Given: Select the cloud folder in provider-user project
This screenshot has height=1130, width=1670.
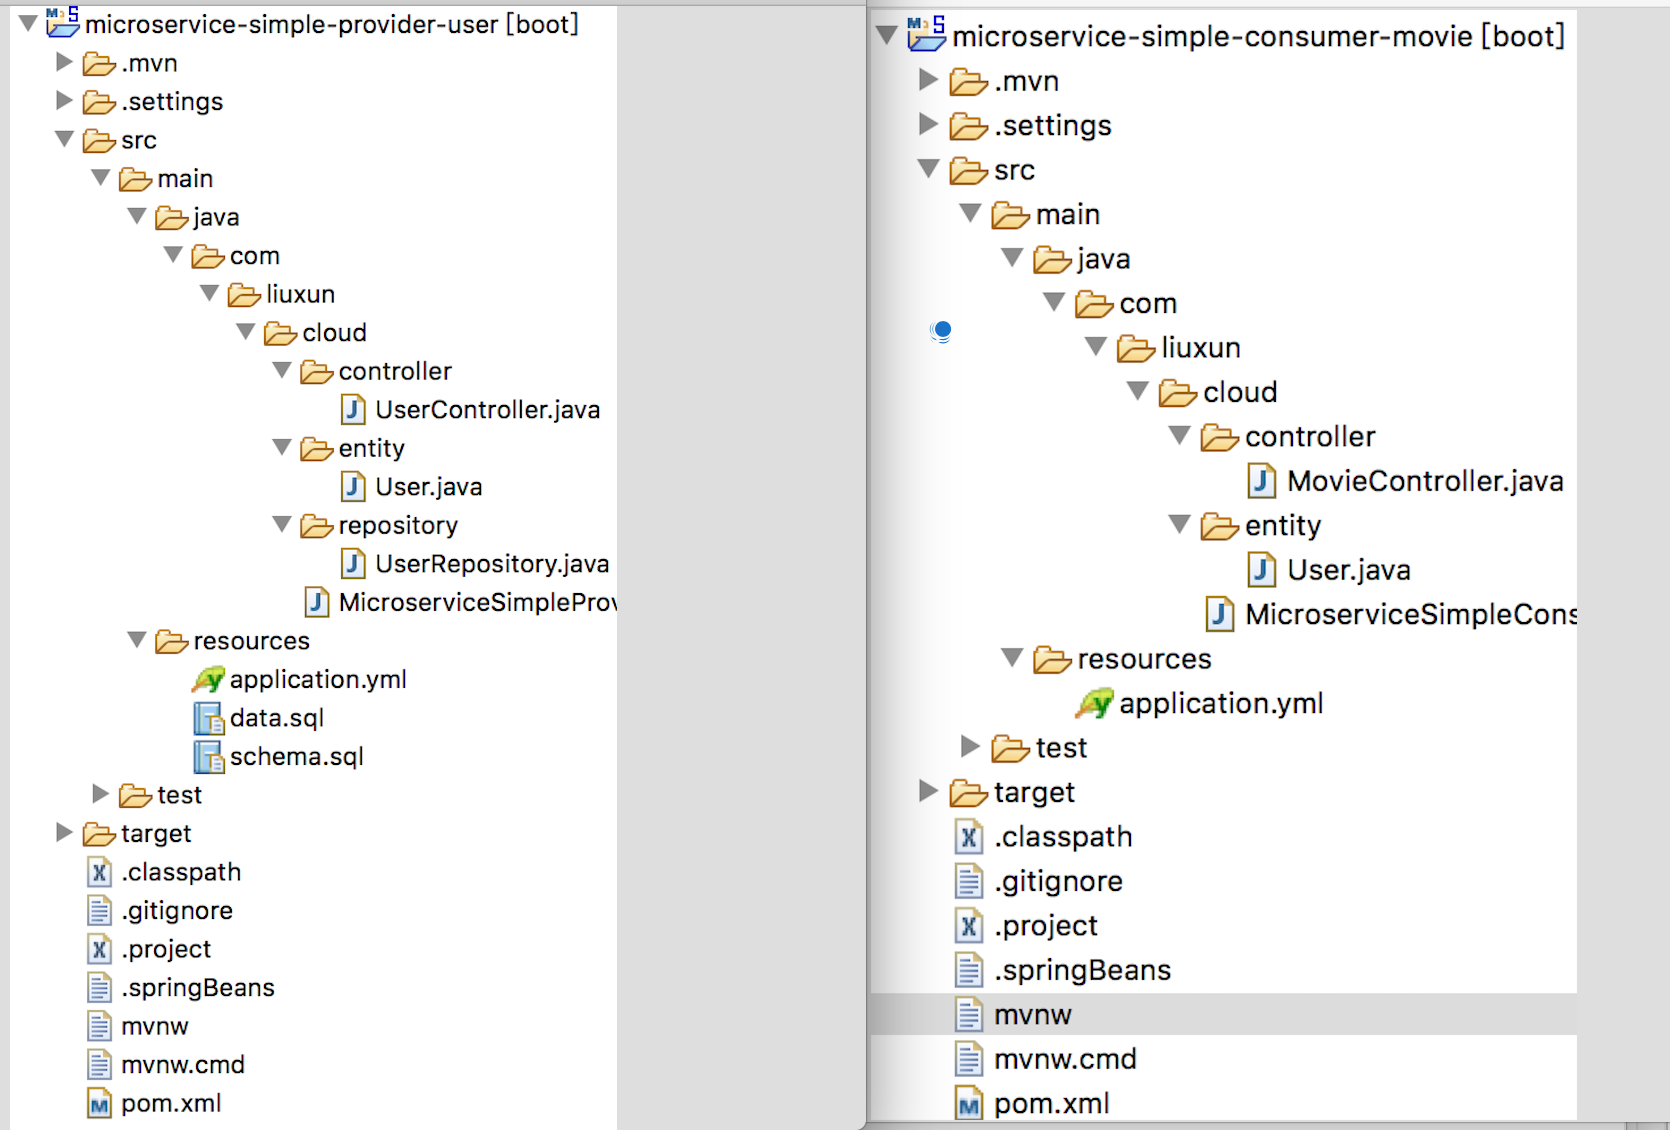Looking at the screenshot, I should tap(334, 332).
